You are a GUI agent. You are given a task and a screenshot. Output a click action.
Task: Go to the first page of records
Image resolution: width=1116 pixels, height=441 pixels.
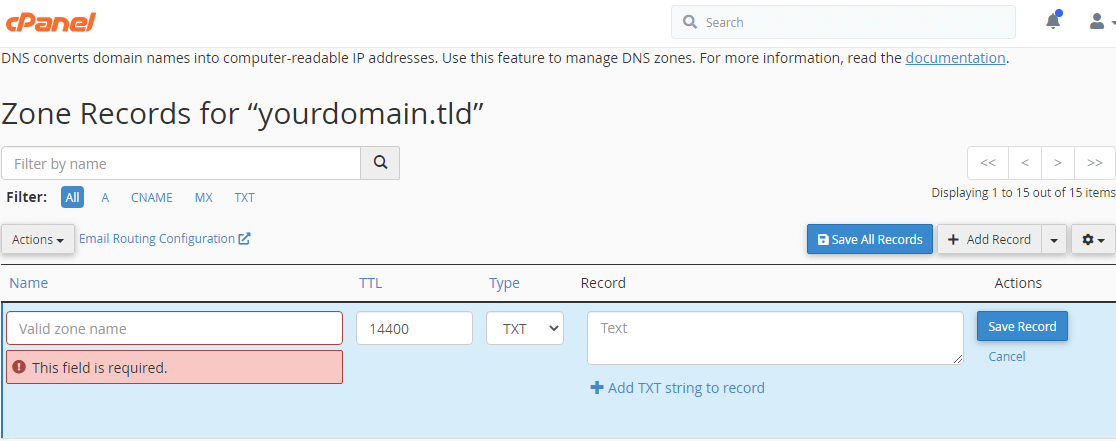pos(987,163)
